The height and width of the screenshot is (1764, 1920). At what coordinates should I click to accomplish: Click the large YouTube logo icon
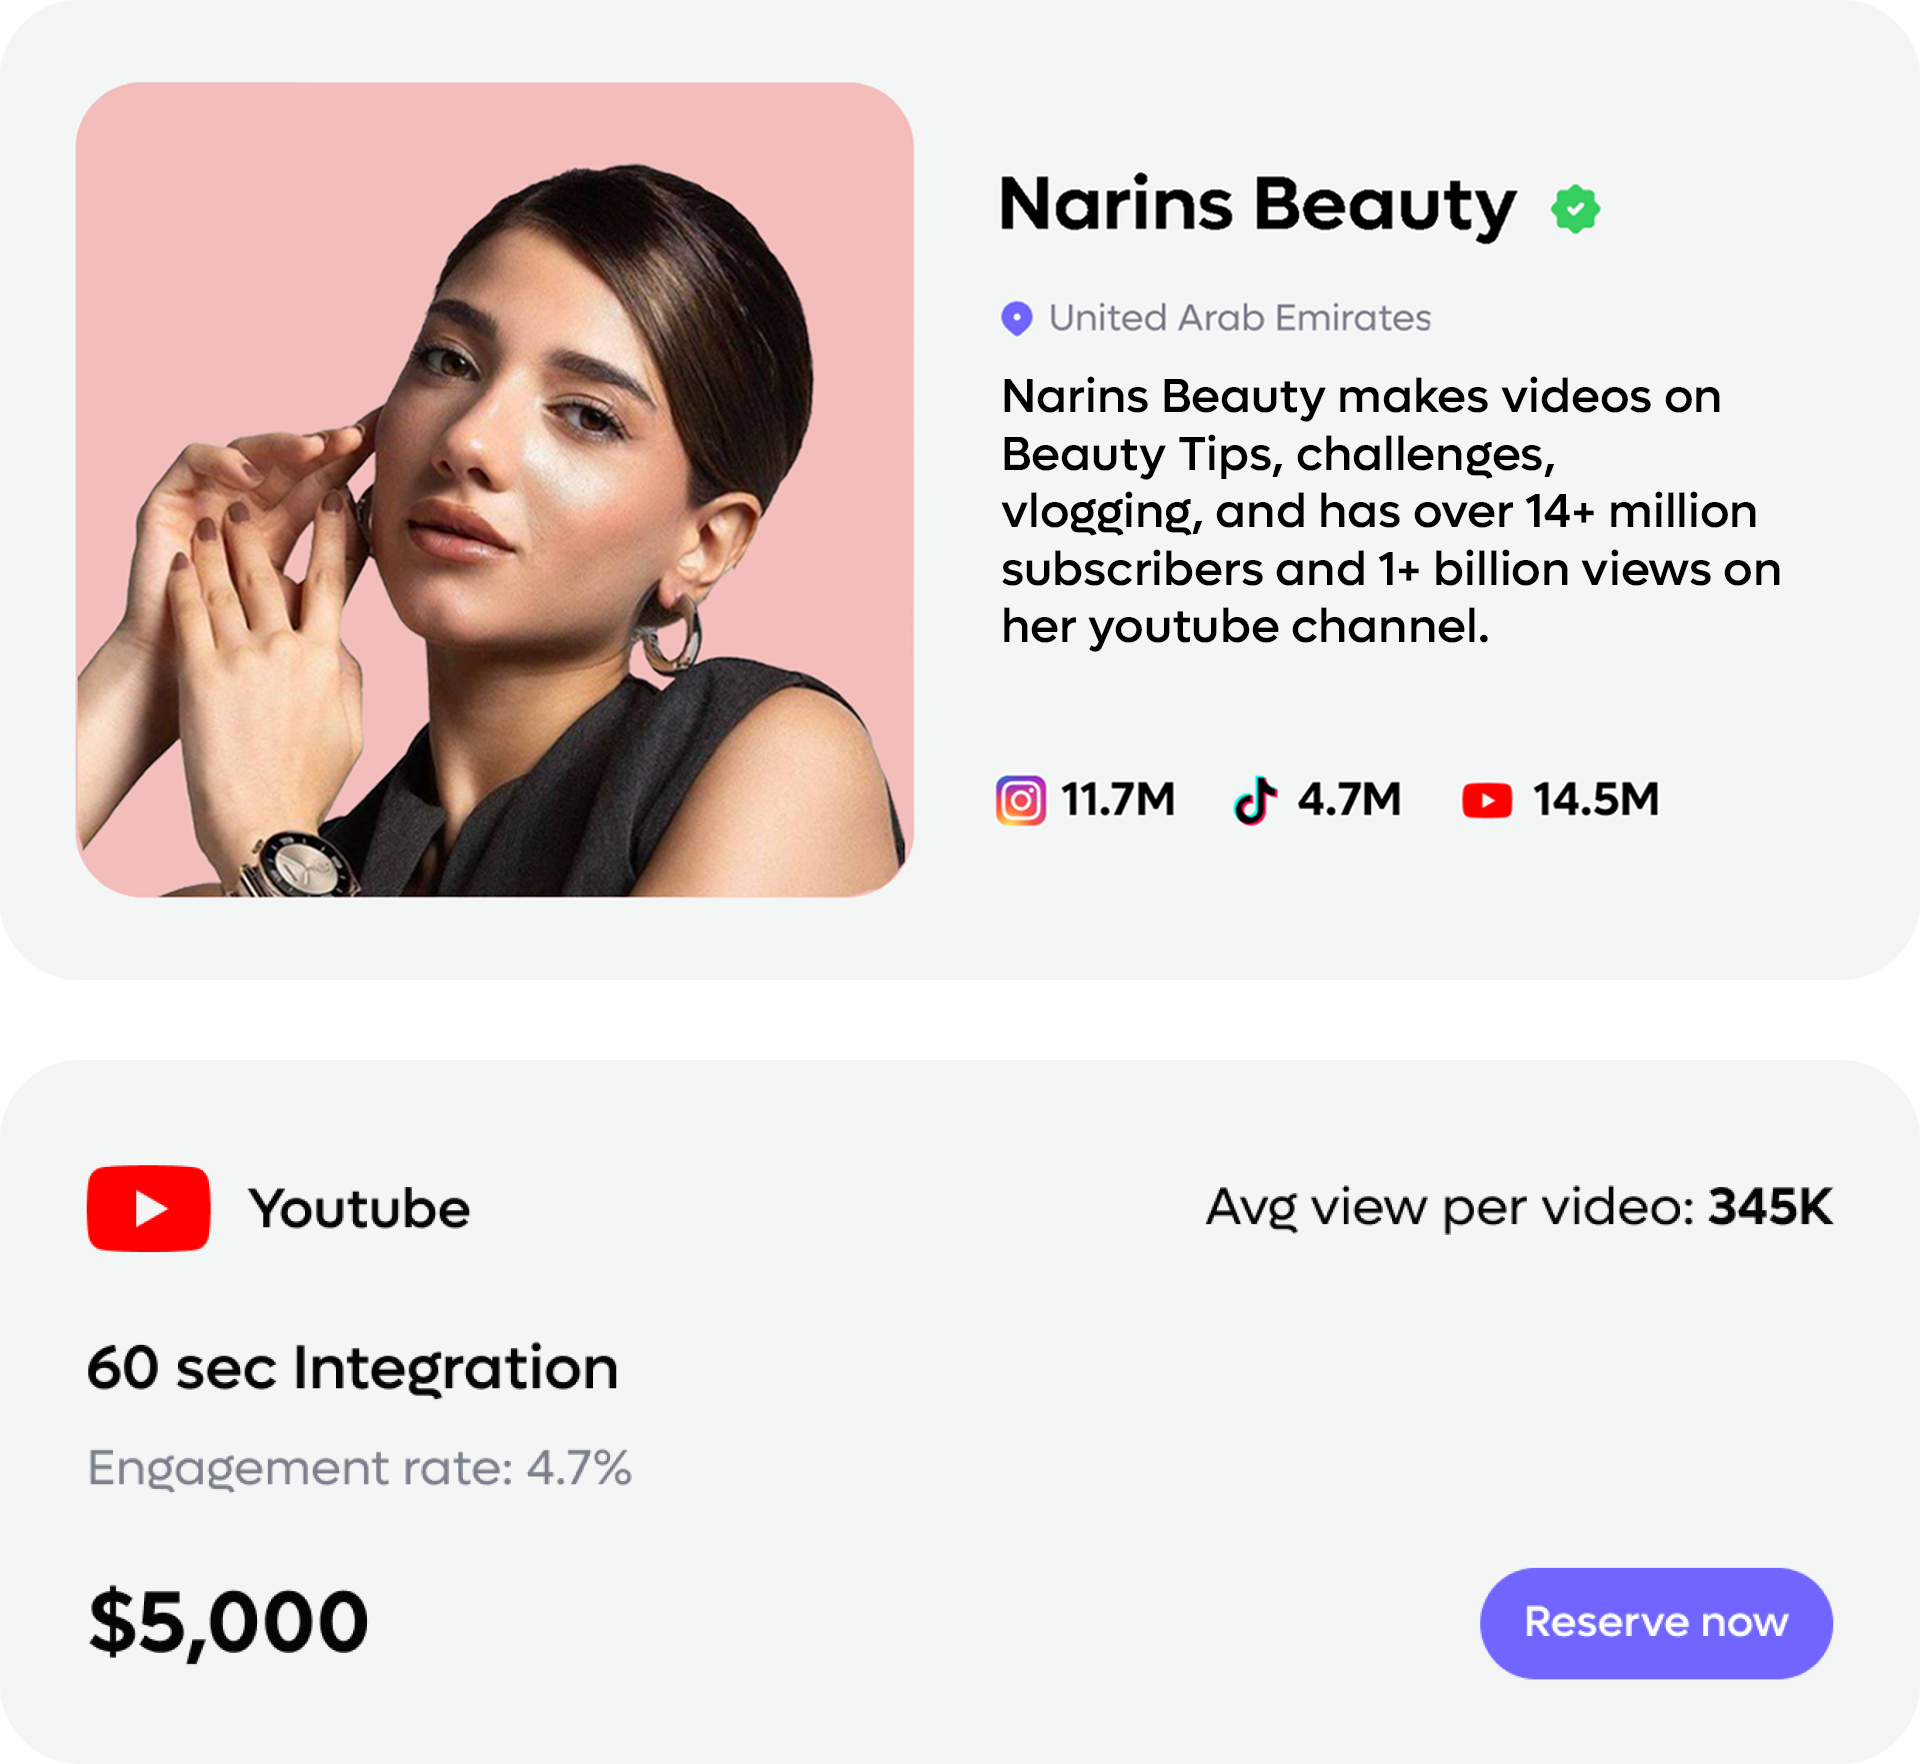pos(148,1208)
